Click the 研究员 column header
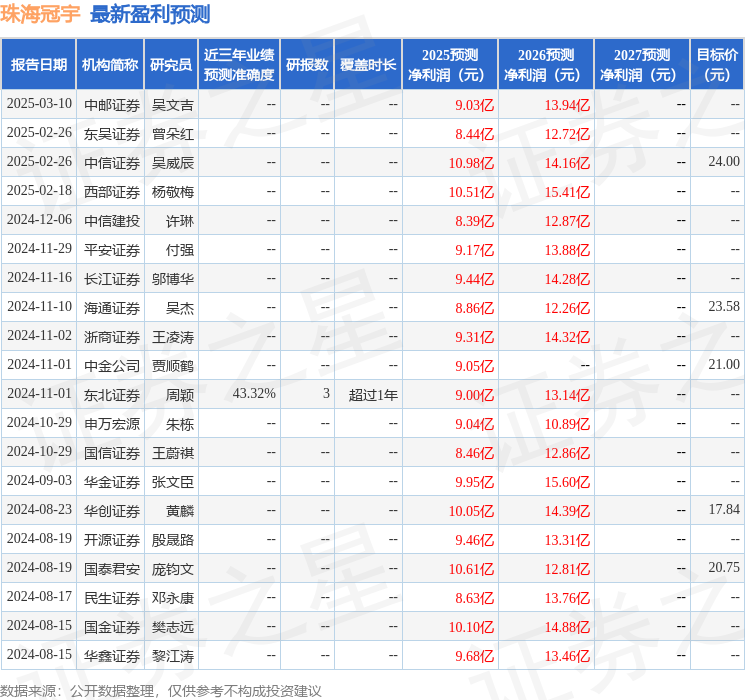This screenshot has width=745, height=700. click(171, 65)
